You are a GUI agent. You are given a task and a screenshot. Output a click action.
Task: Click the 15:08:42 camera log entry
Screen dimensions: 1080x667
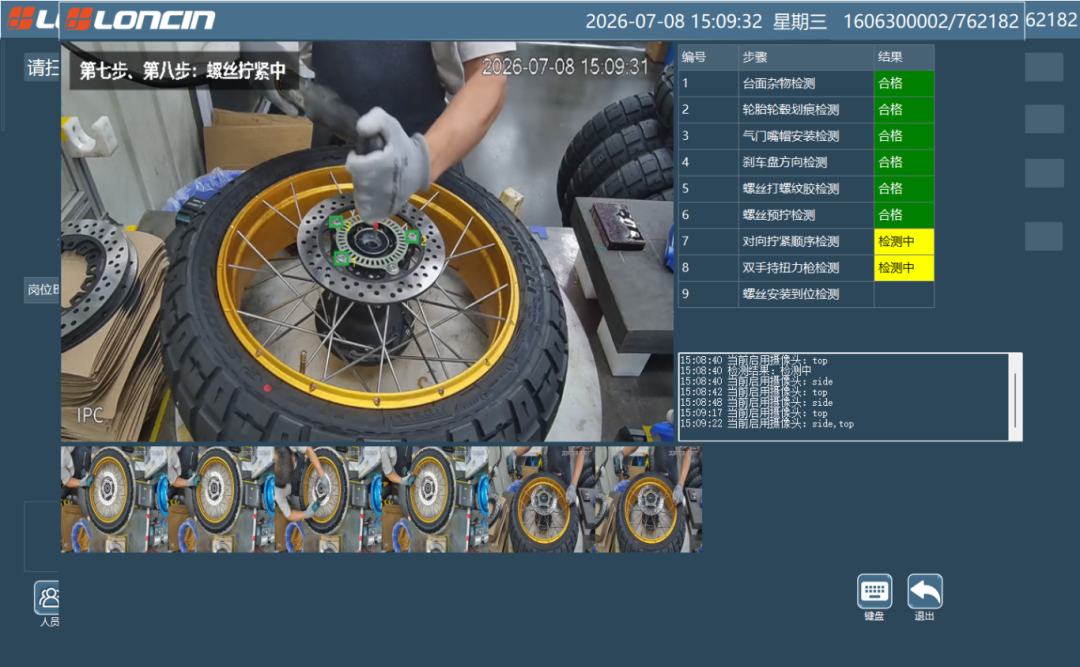point(754,392)
